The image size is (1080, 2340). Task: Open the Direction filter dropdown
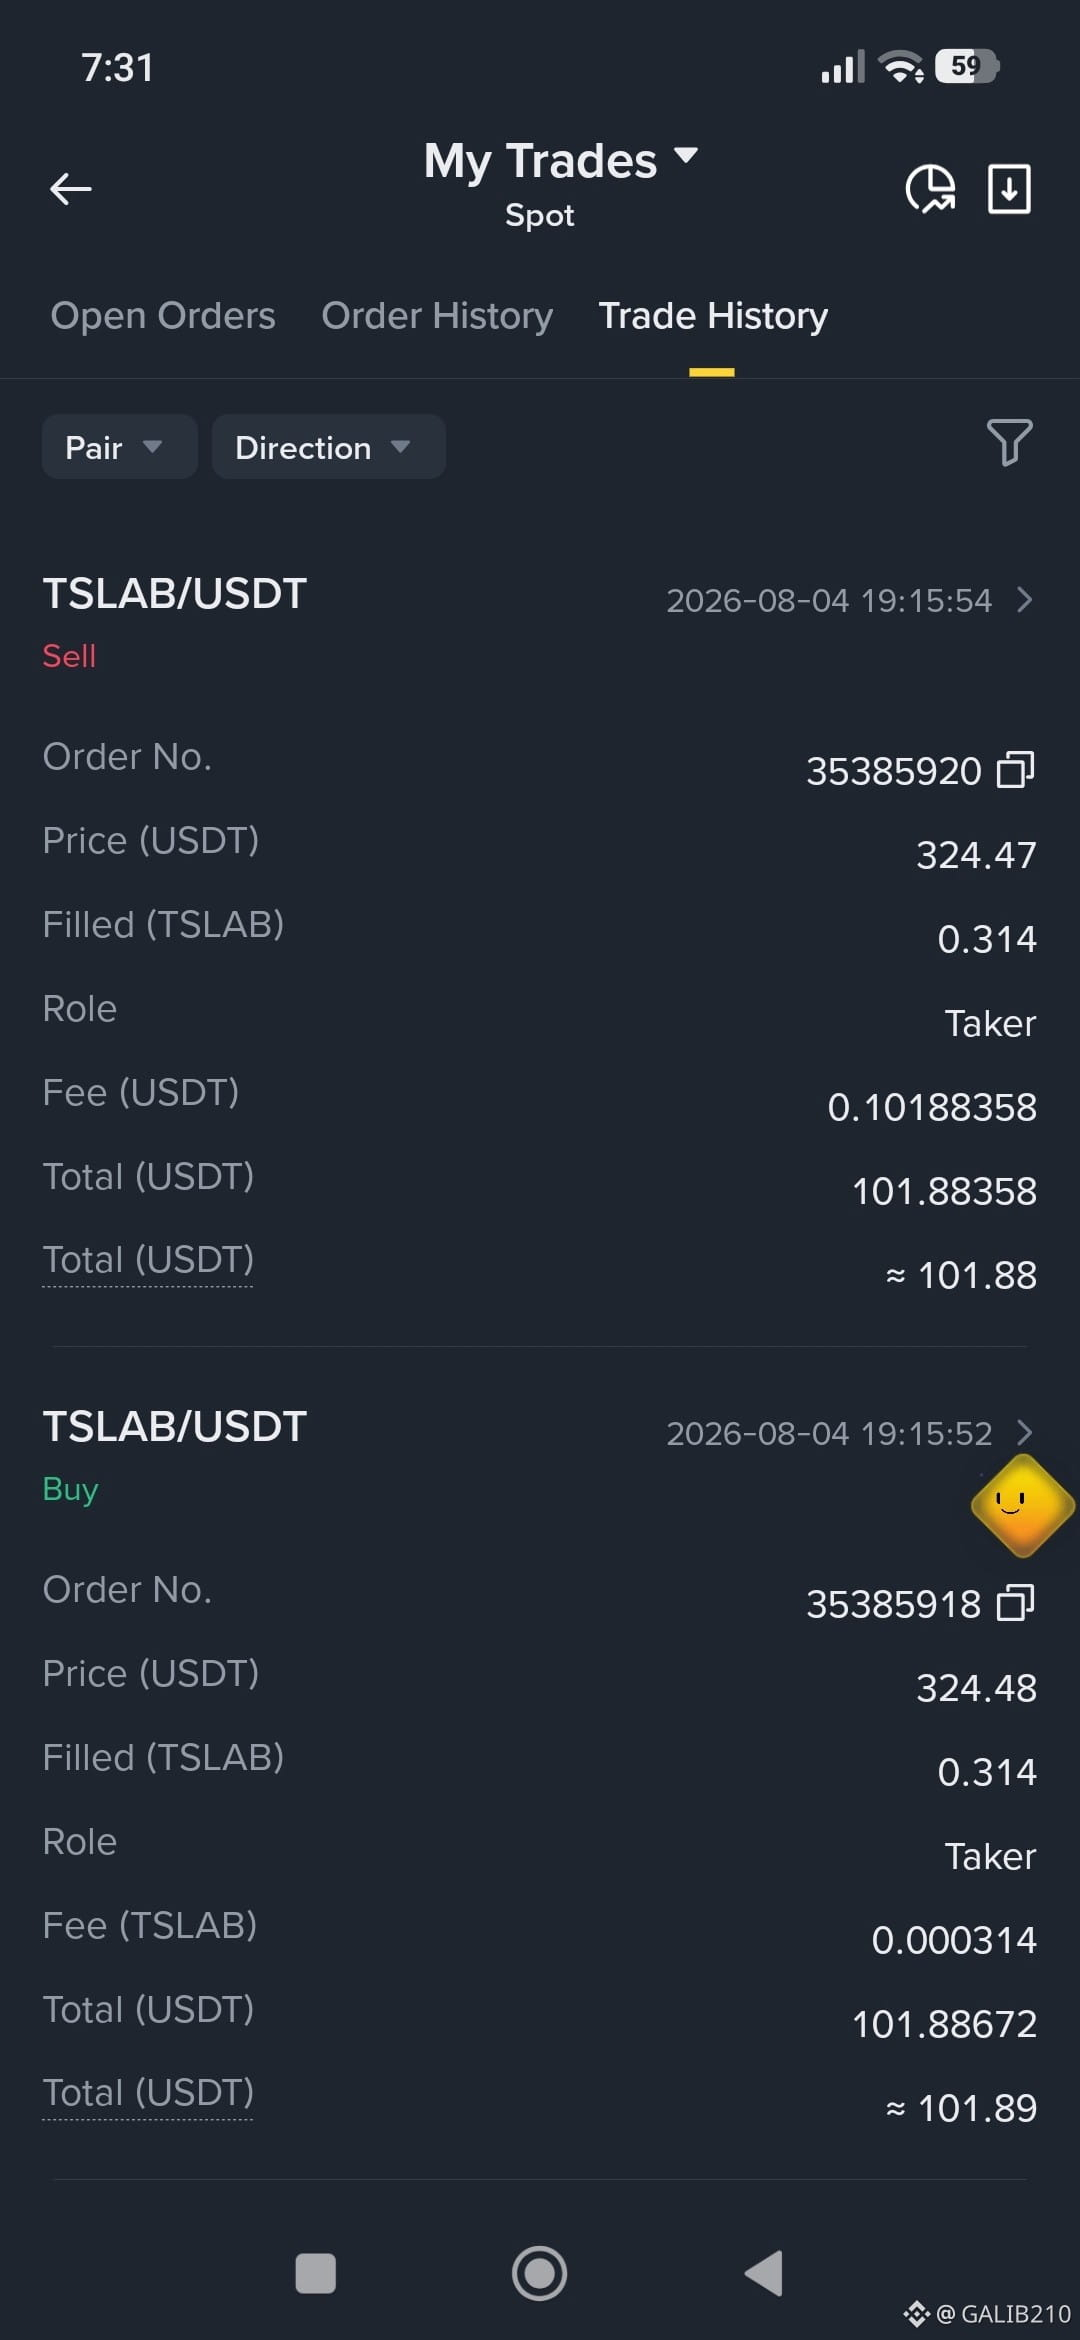pyautogui.click(x=328, y=447)
